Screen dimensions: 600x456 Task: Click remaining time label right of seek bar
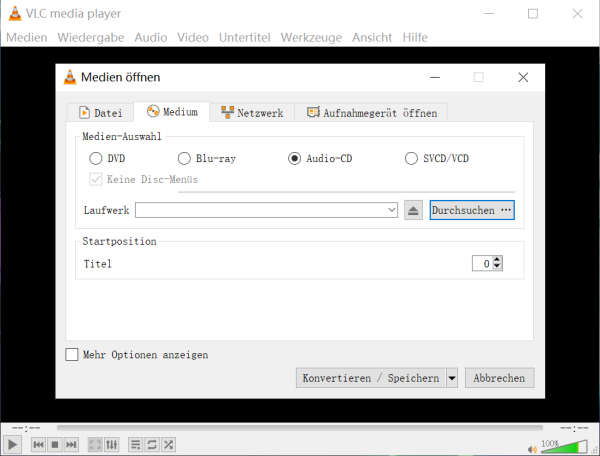(574, 428)
